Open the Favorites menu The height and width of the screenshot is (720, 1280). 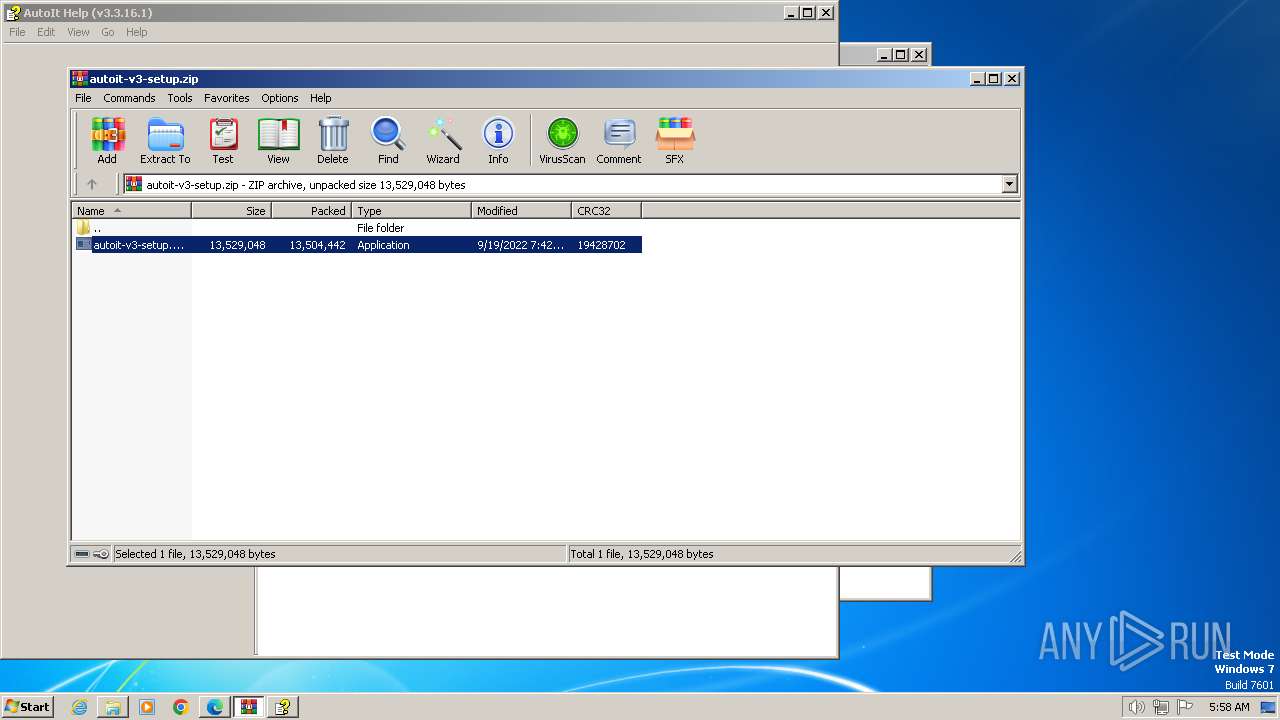point(227,98)
